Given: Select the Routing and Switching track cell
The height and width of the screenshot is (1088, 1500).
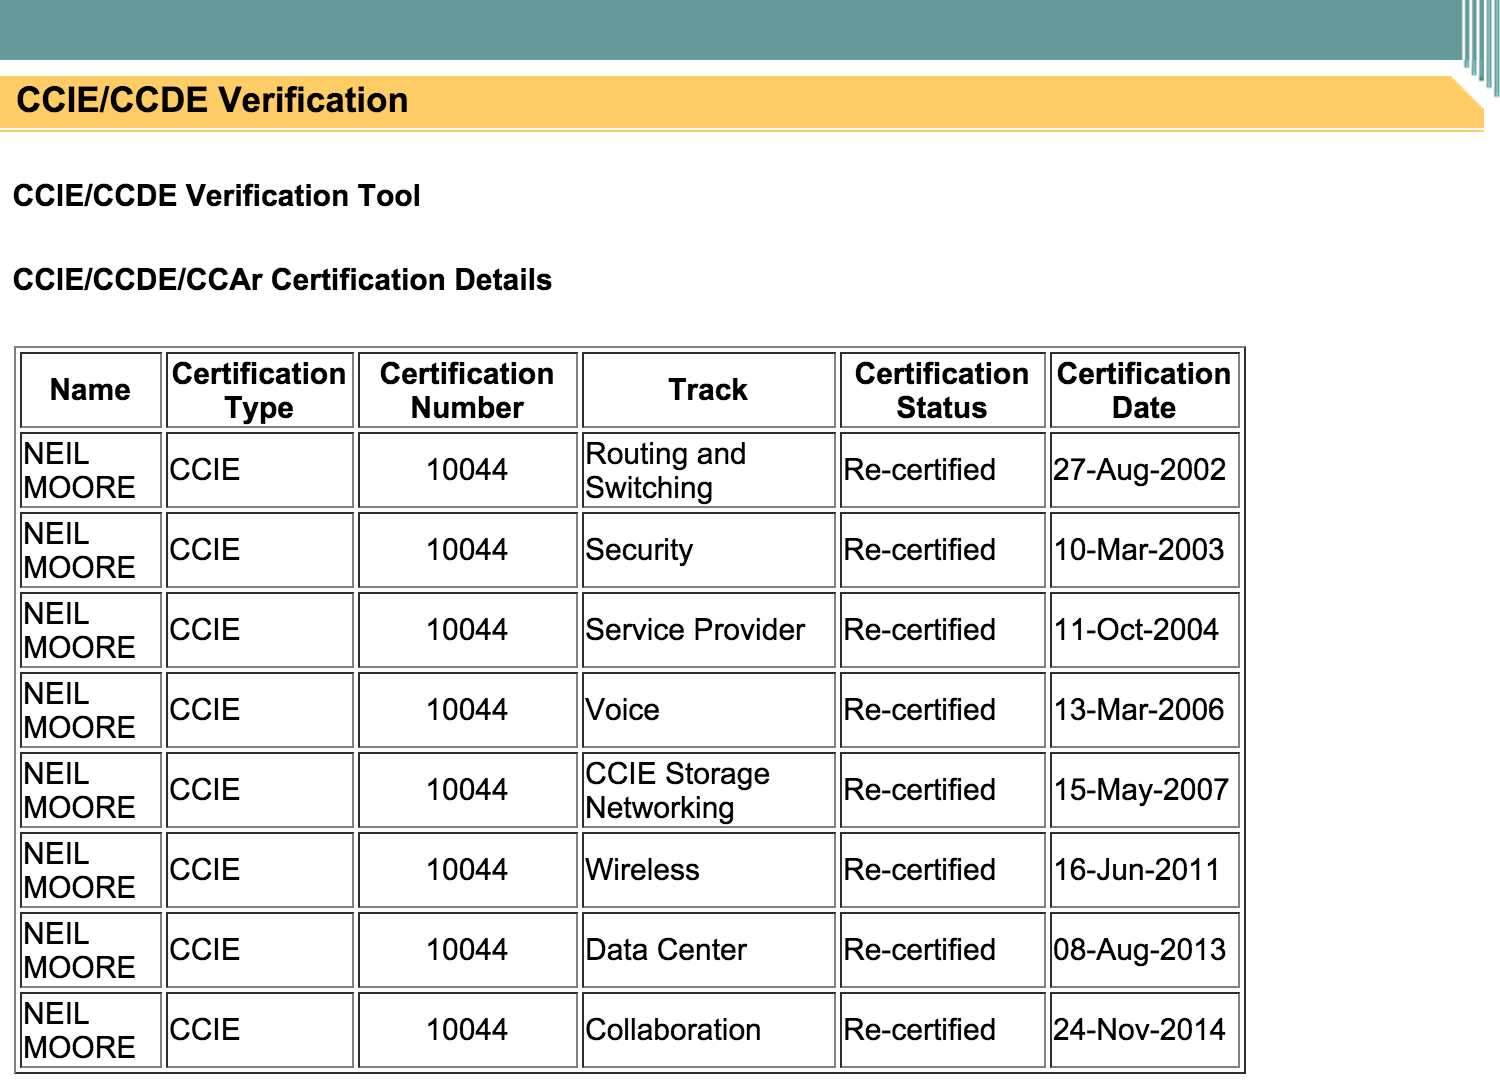Looking at the screenshot, I should click(x=708, y=470).
